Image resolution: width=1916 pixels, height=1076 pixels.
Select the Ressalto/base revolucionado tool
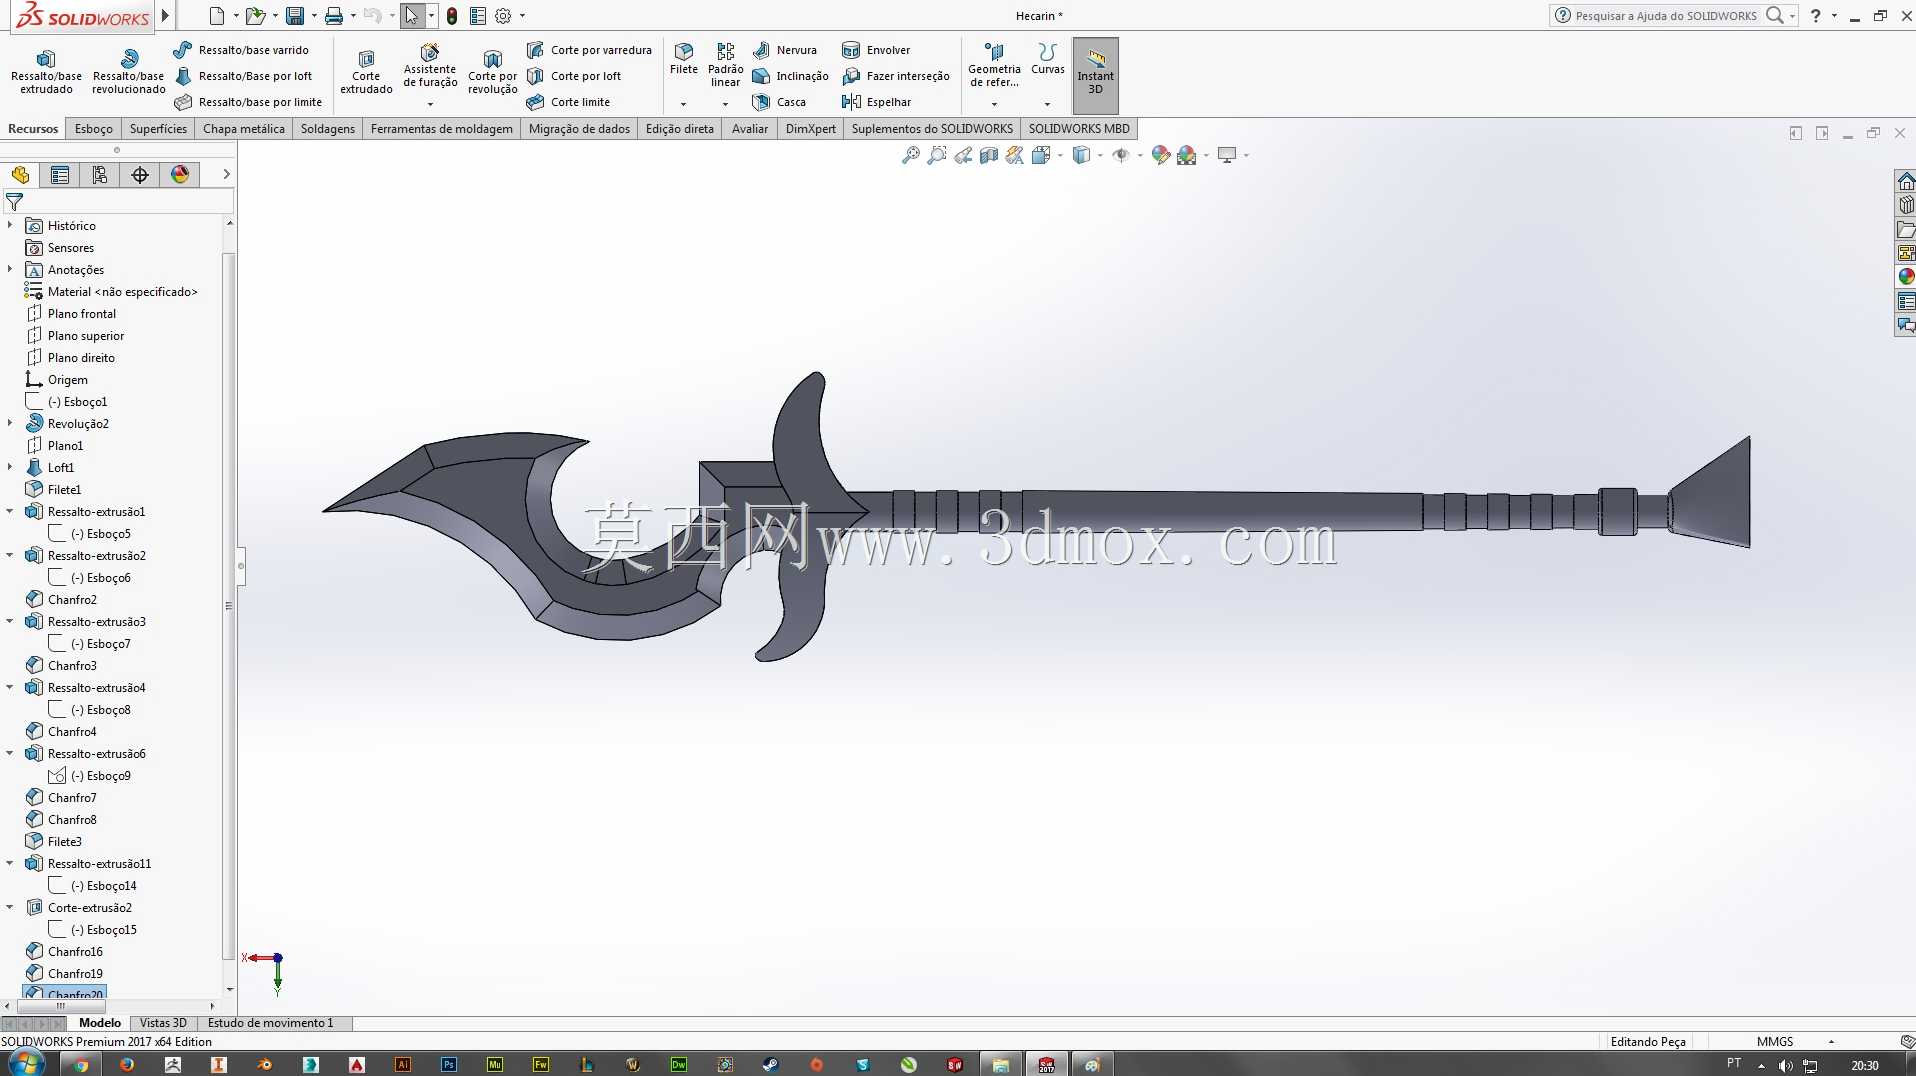coord(128,71)
